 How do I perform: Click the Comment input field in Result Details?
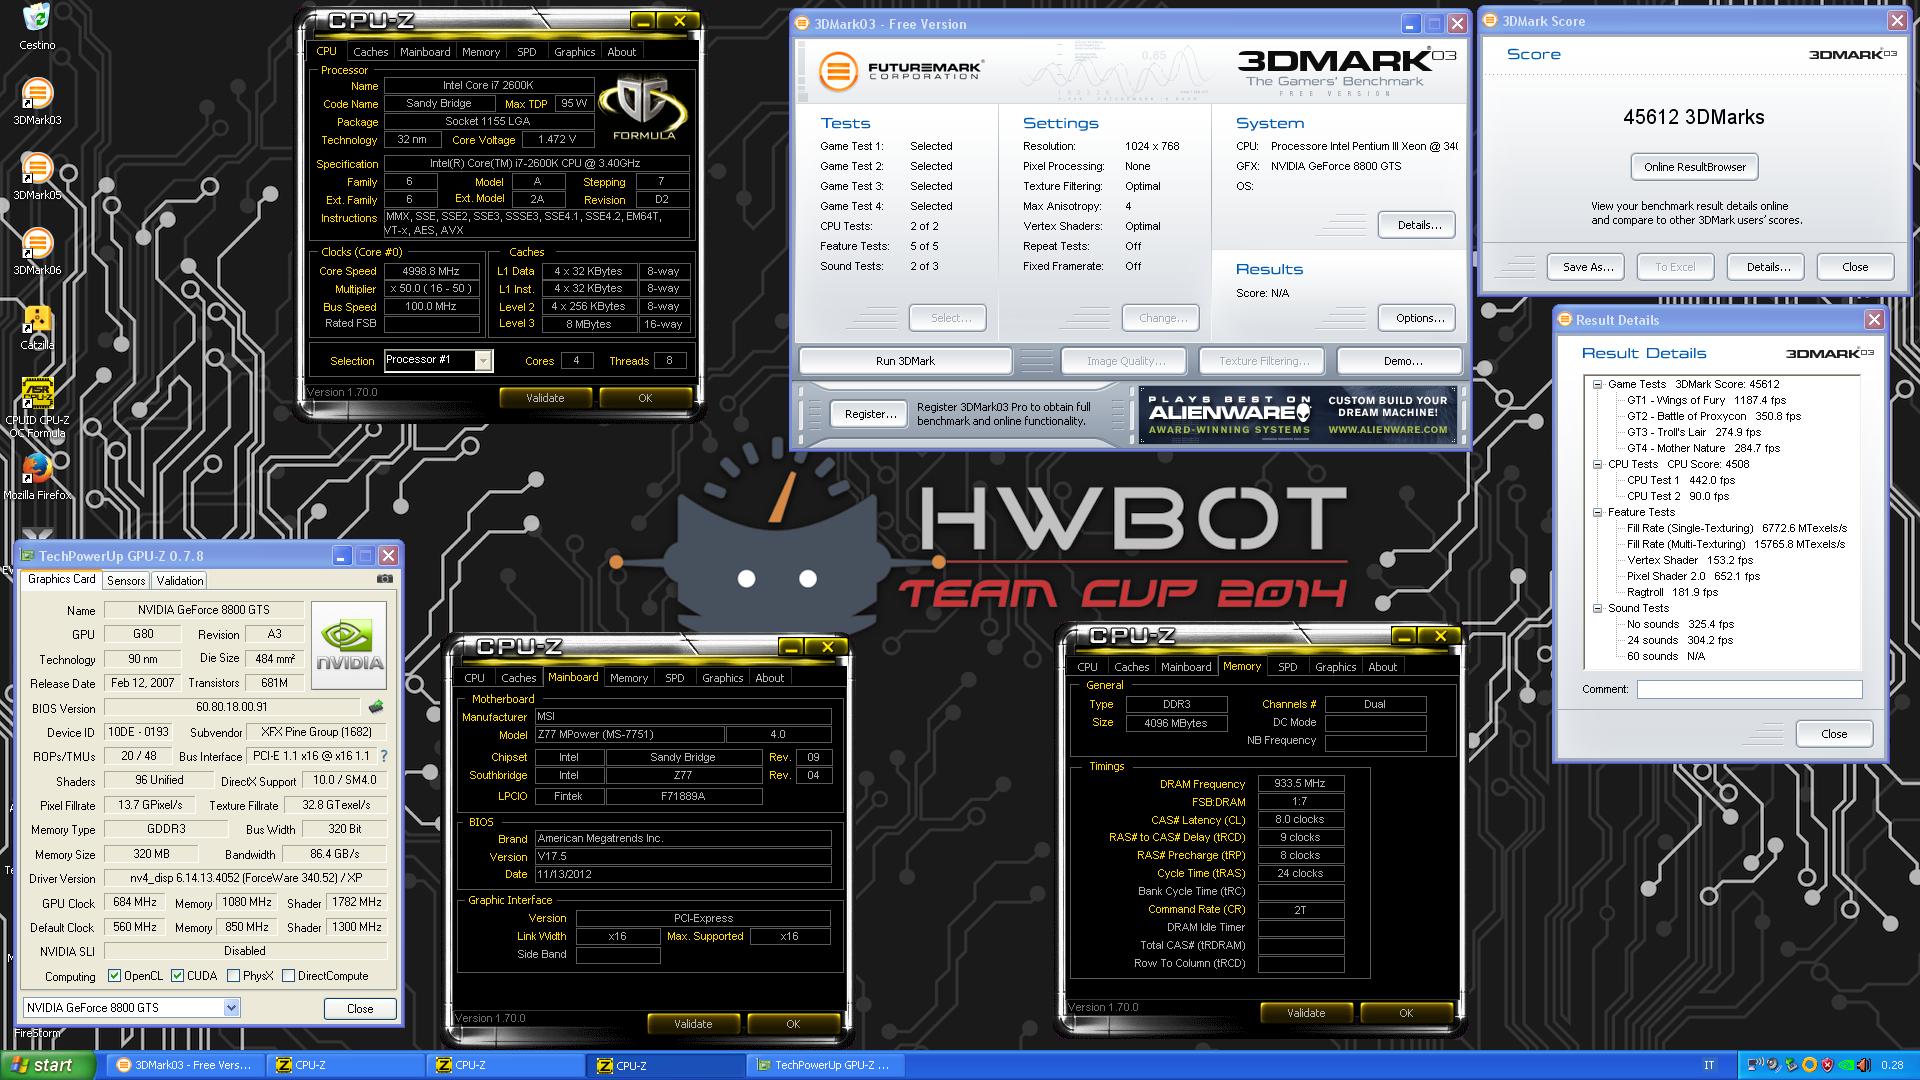(x=1749, y=689)
